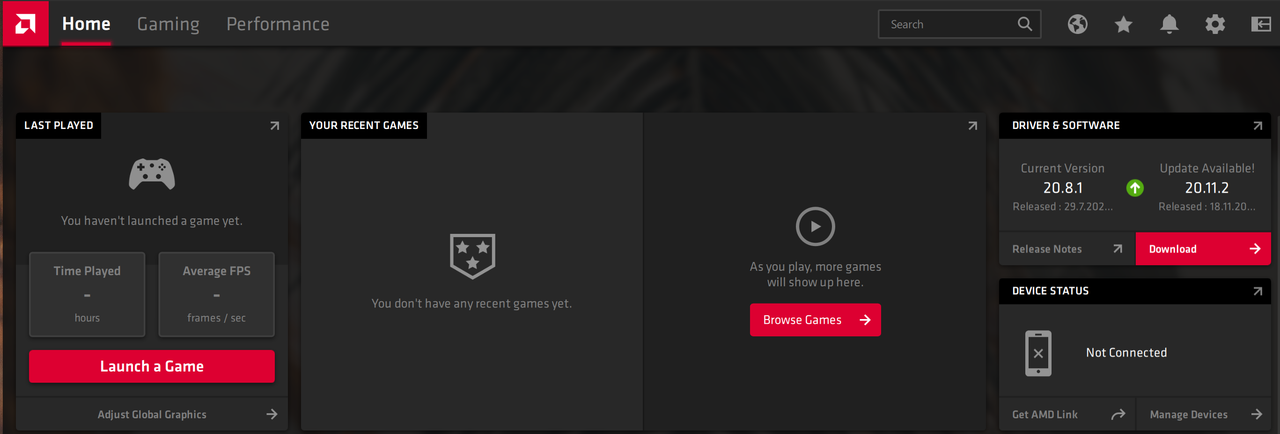Open Adjust Global Graphics

point(152,414)
